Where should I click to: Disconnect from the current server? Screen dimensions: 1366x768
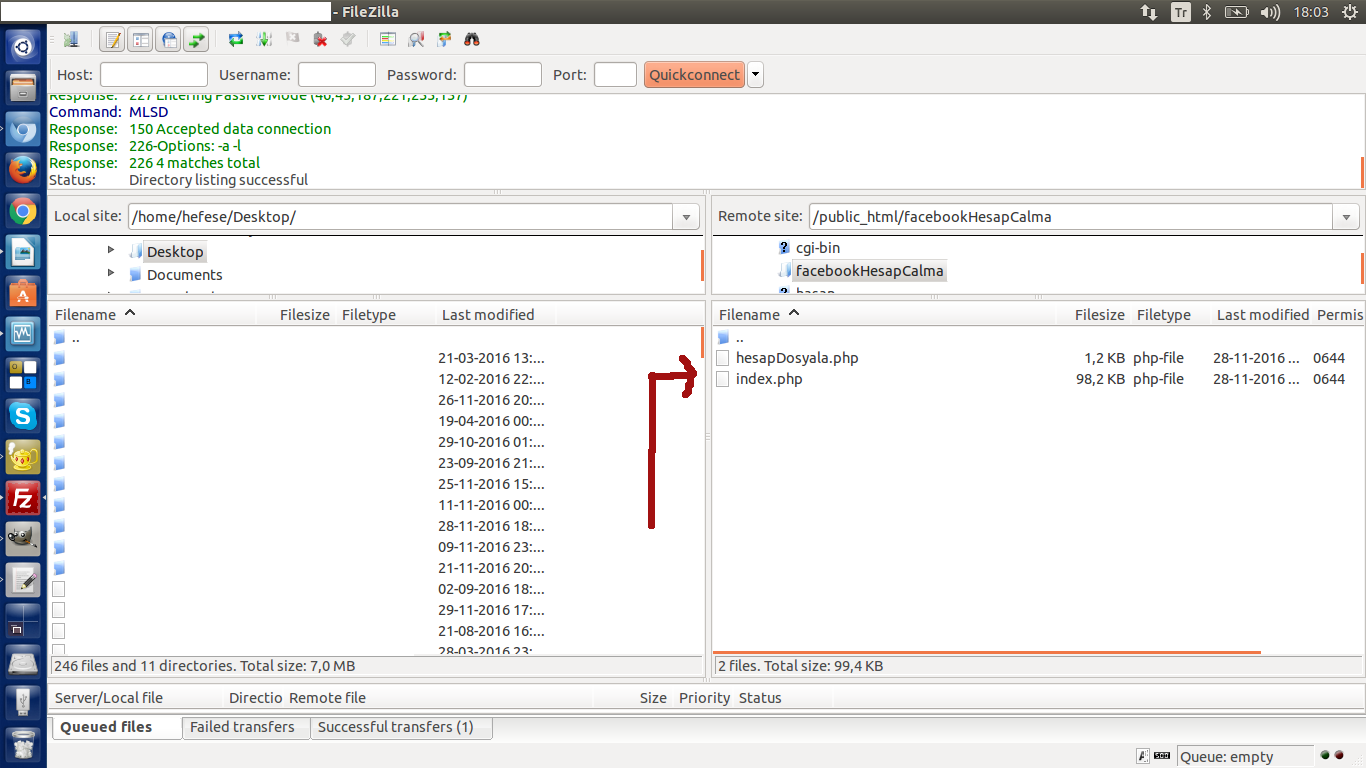[320, 40]
